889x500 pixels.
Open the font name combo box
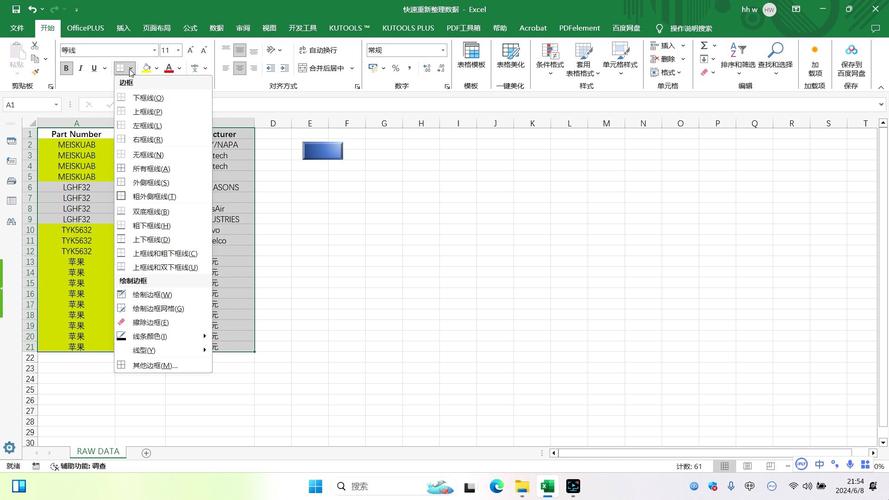click(x=109, y=50)
